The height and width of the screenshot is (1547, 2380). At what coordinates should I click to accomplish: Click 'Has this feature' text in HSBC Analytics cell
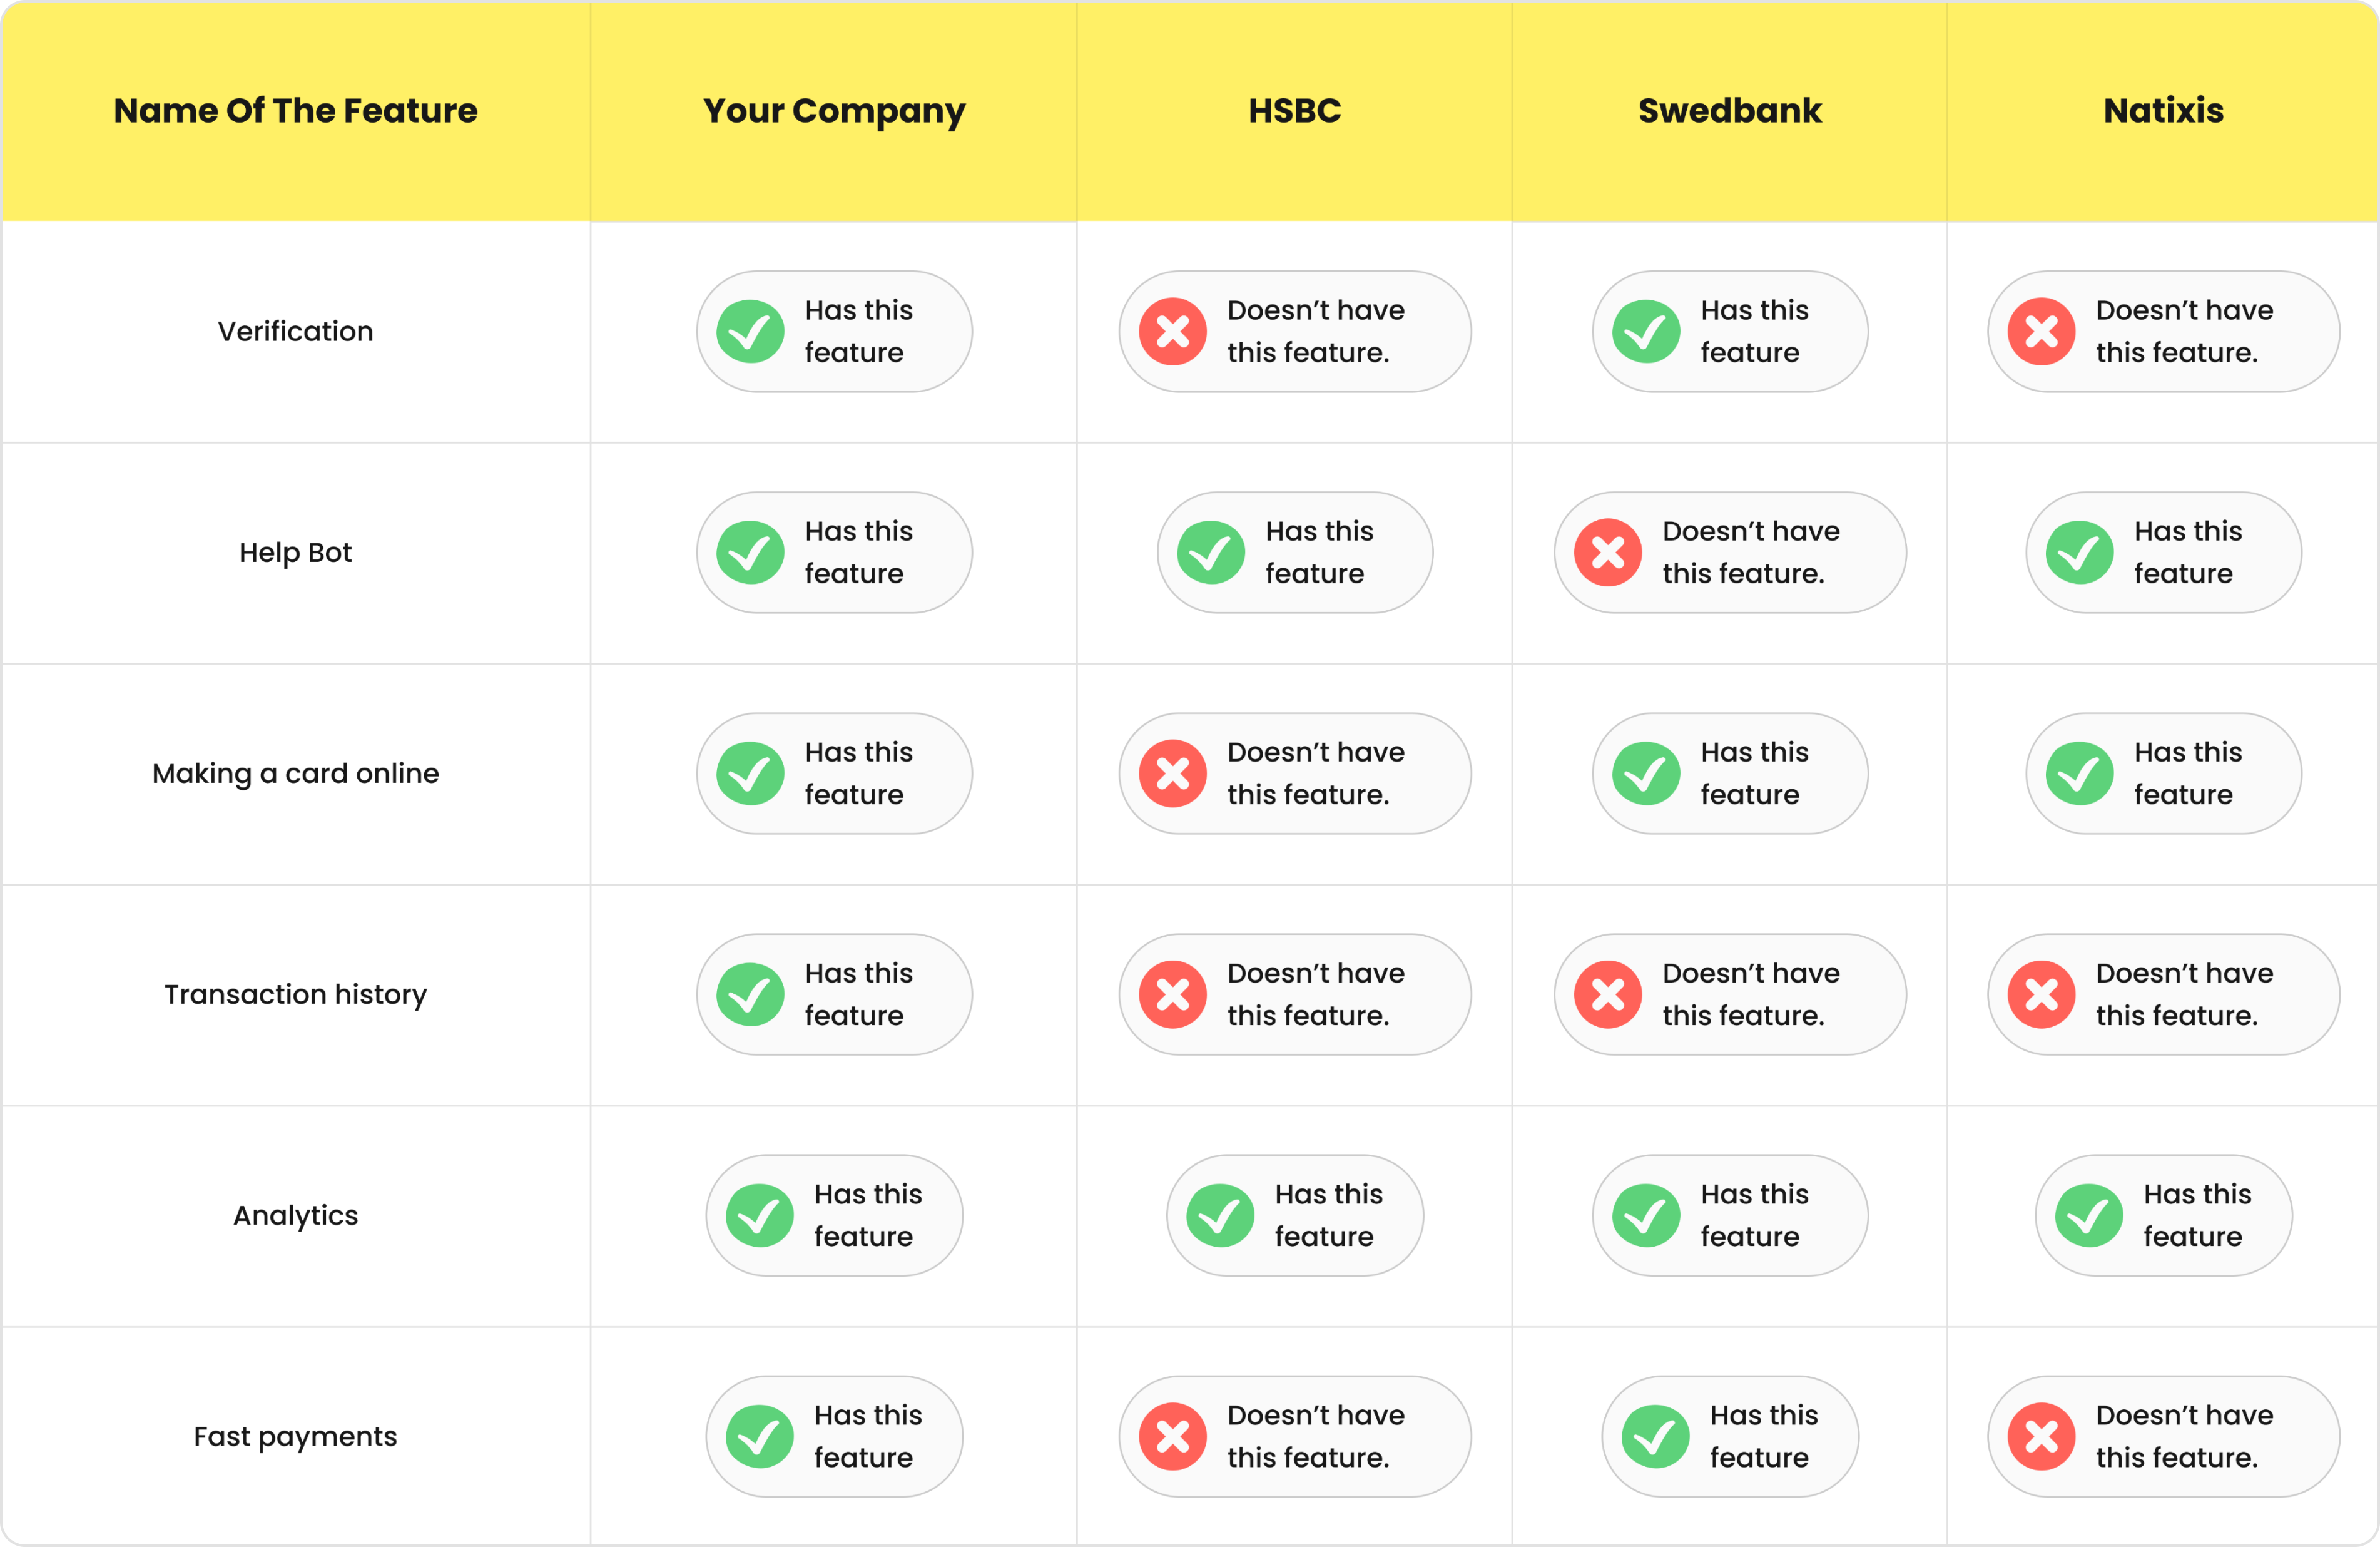[1329, 1215]
